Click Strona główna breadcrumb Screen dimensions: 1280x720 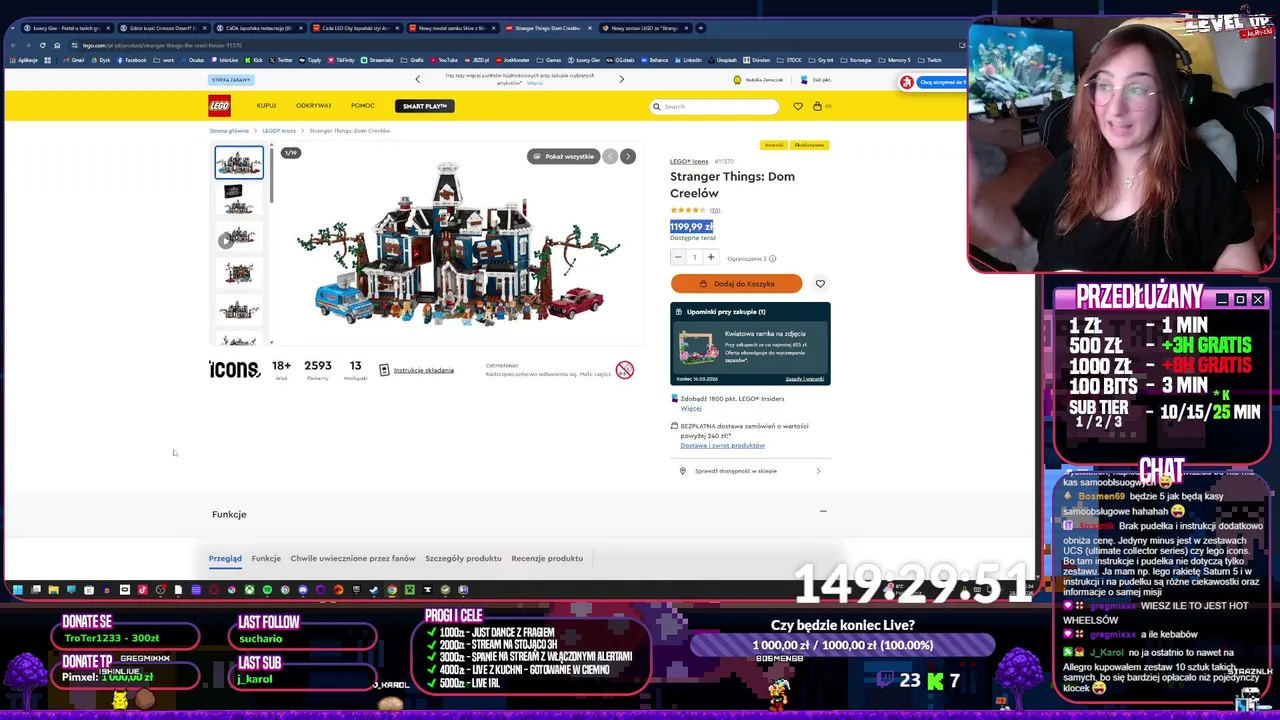[229, 131]
